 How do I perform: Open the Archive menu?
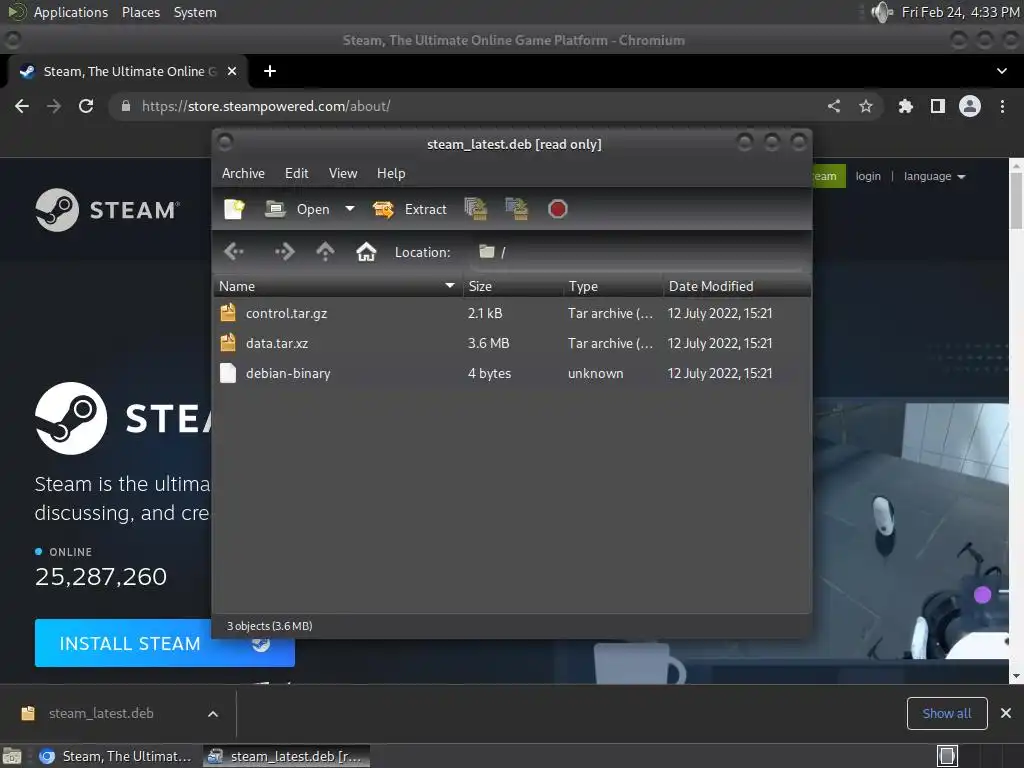tap(243, 173)
